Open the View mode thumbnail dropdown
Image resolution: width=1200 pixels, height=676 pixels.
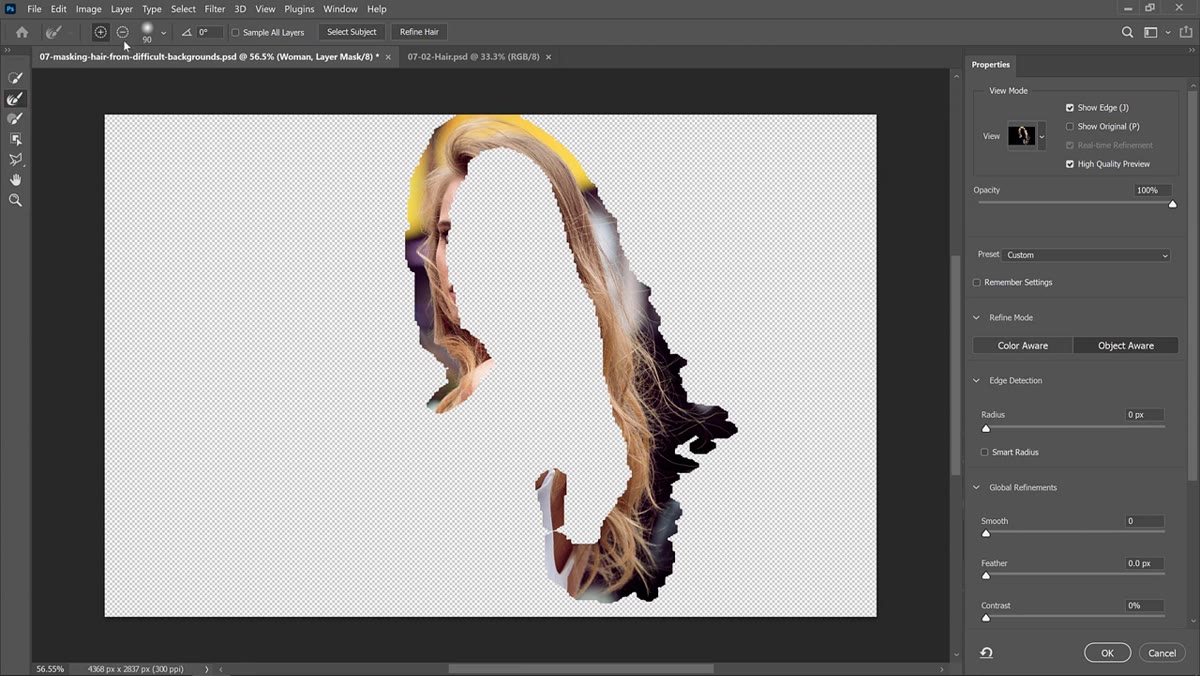[1042, 136]
